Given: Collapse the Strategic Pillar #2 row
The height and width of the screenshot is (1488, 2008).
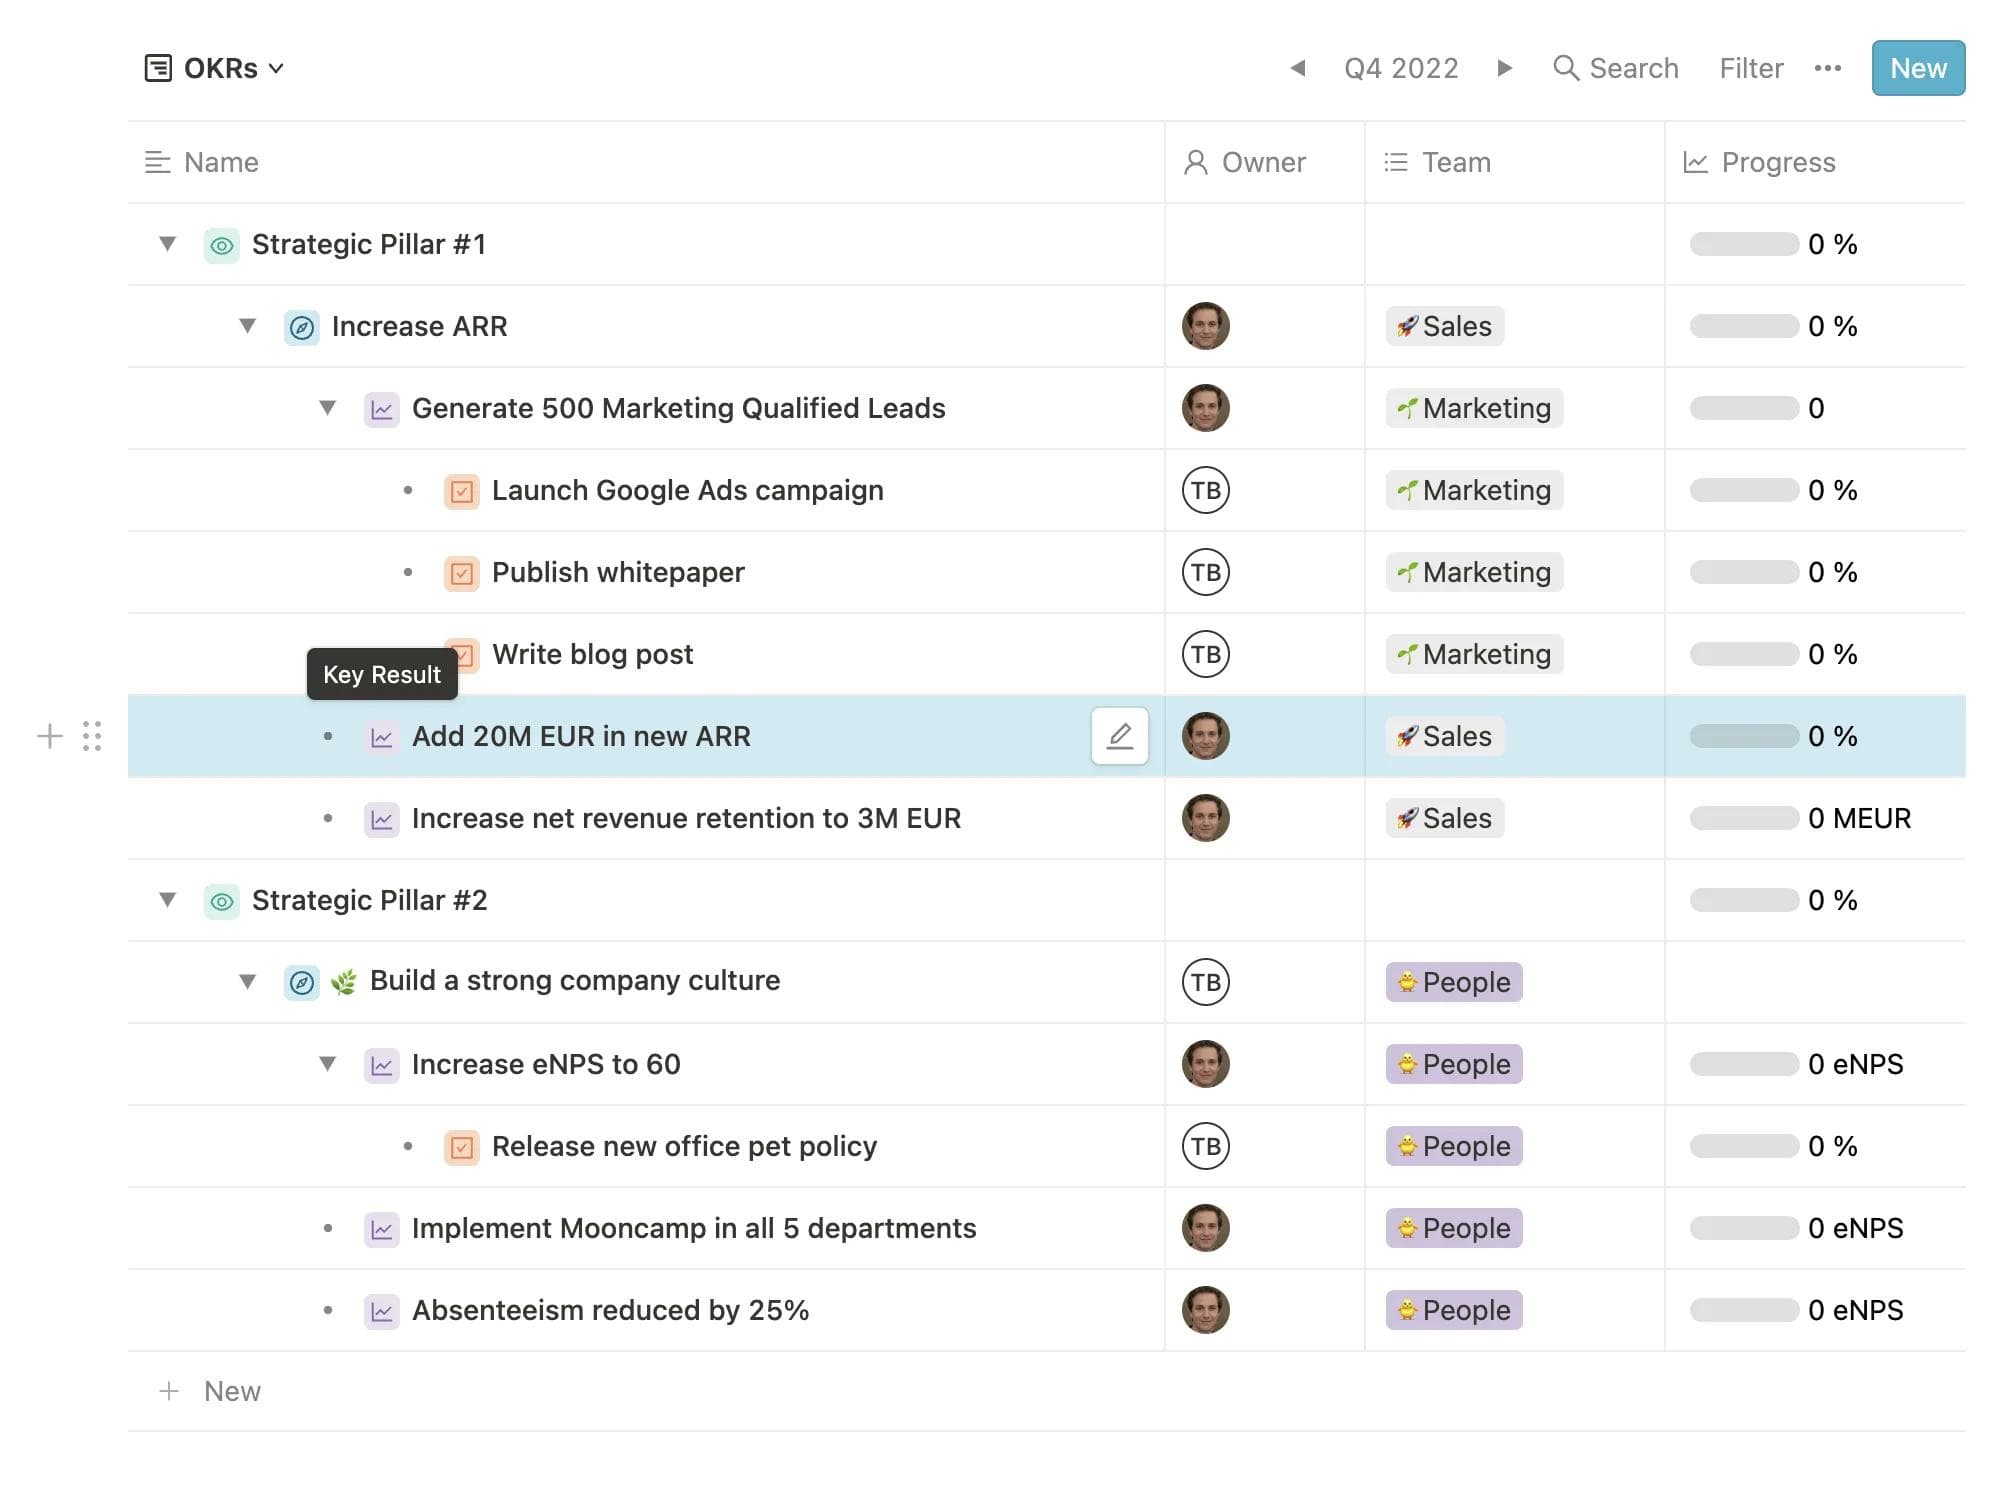Looking at the screenshot, I should point(168,900).
